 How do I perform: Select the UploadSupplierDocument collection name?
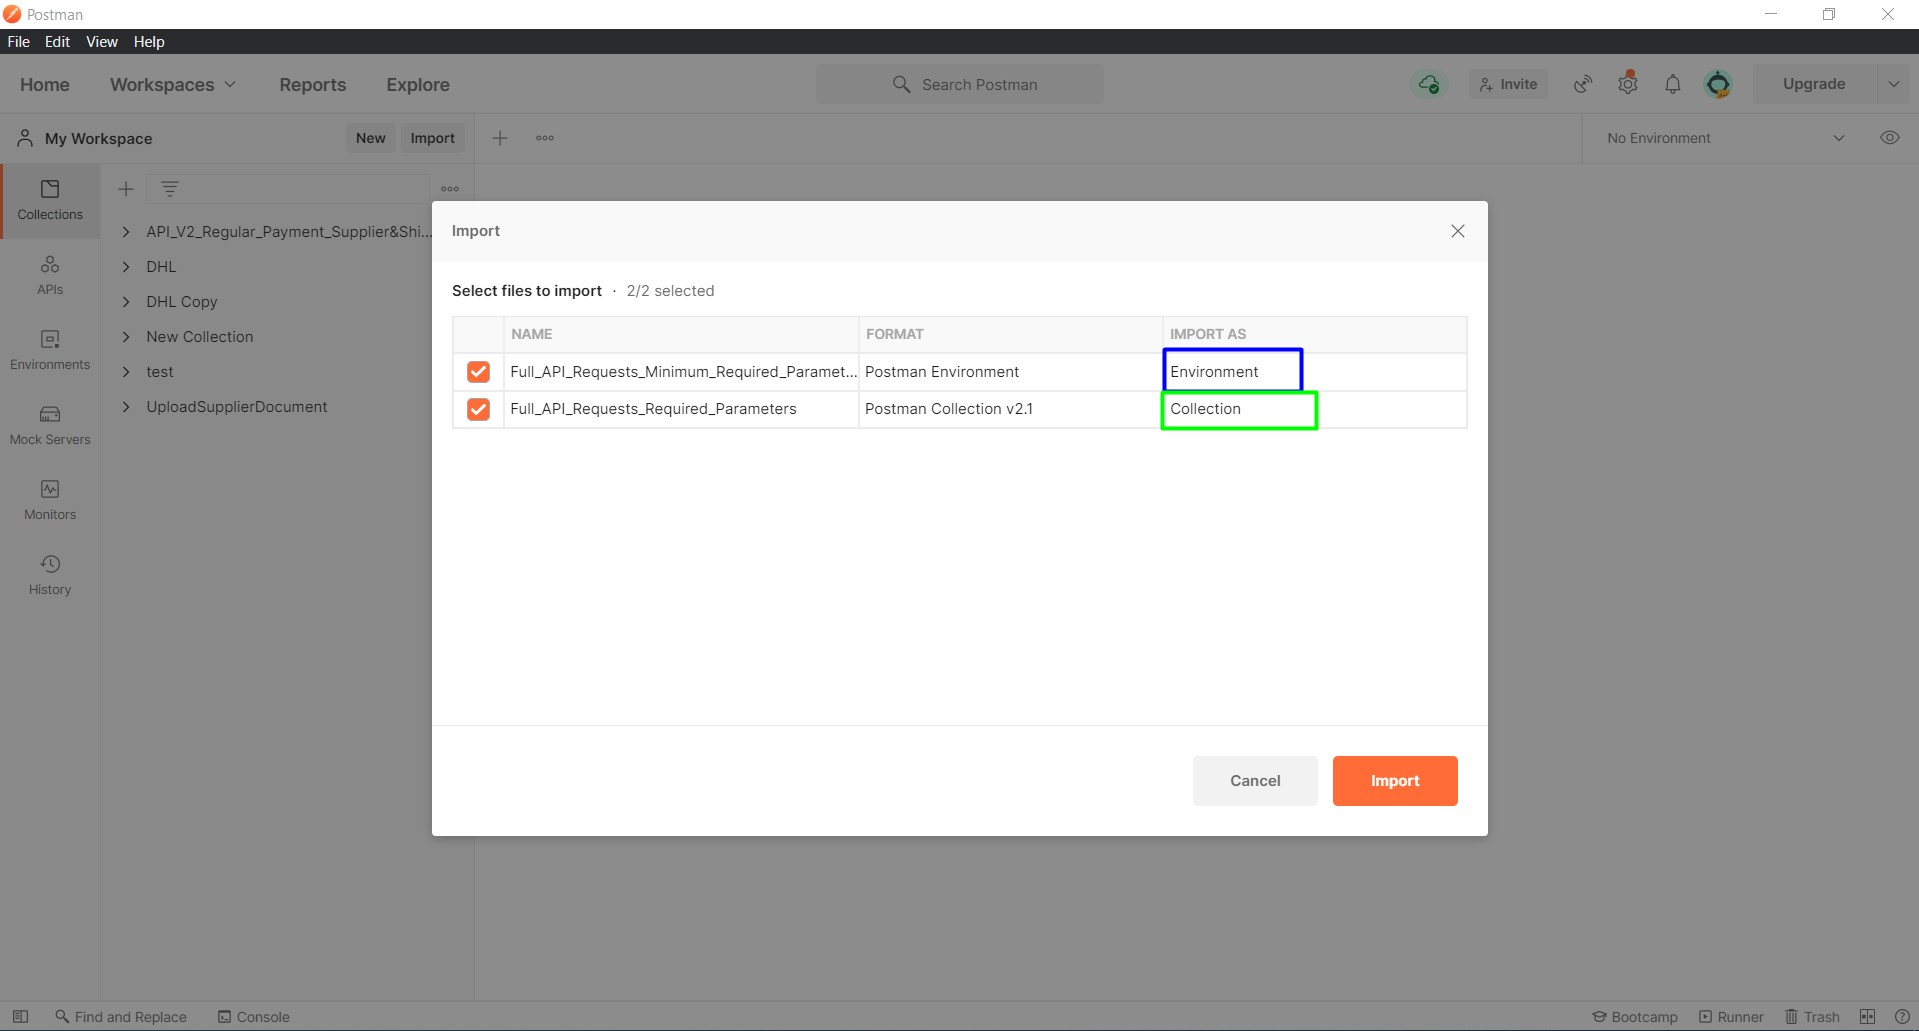coord(237,407)
